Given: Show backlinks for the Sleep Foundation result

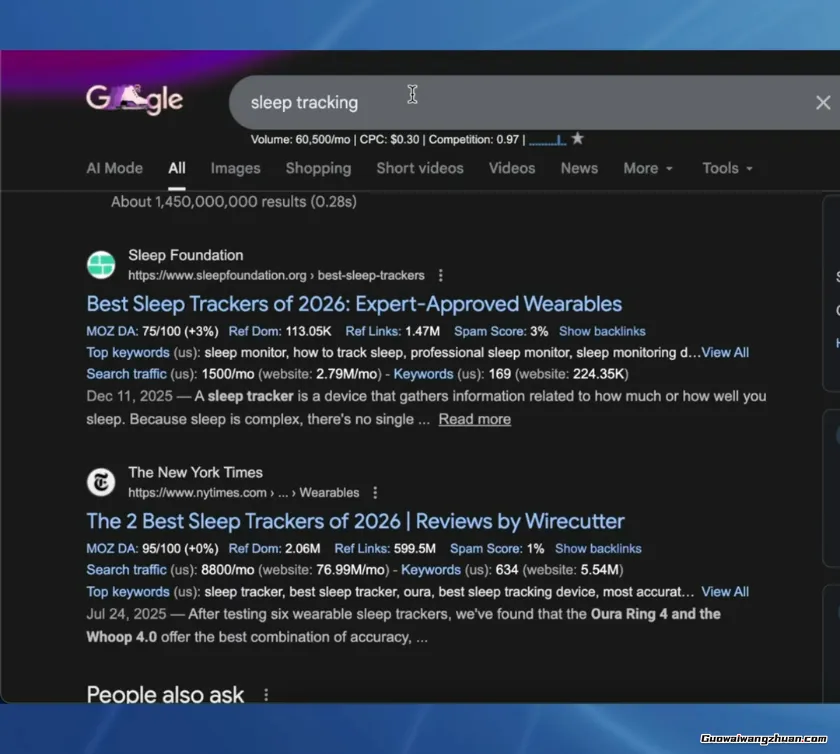Looking at the screenshot, I should (602, 331).
